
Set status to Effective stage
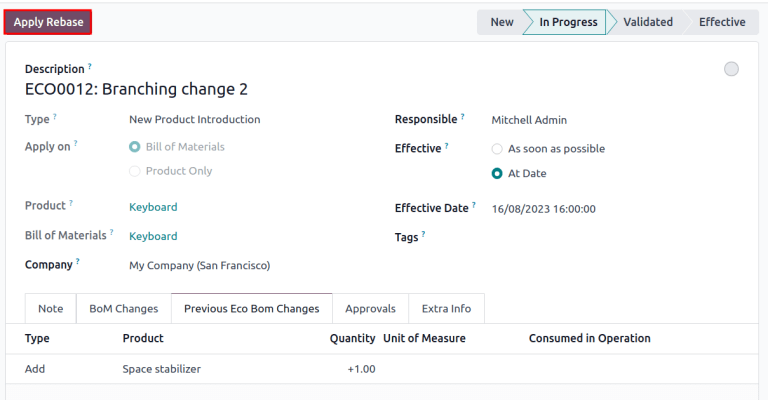coord(721,22)
